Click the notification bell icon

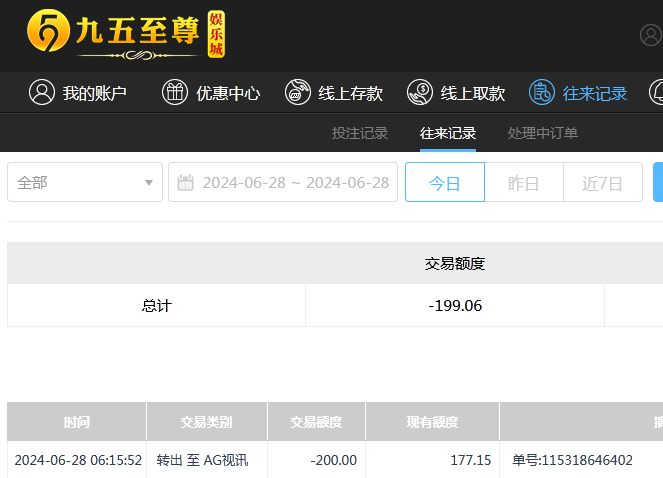pyautogui.click(x=657, y=92)
